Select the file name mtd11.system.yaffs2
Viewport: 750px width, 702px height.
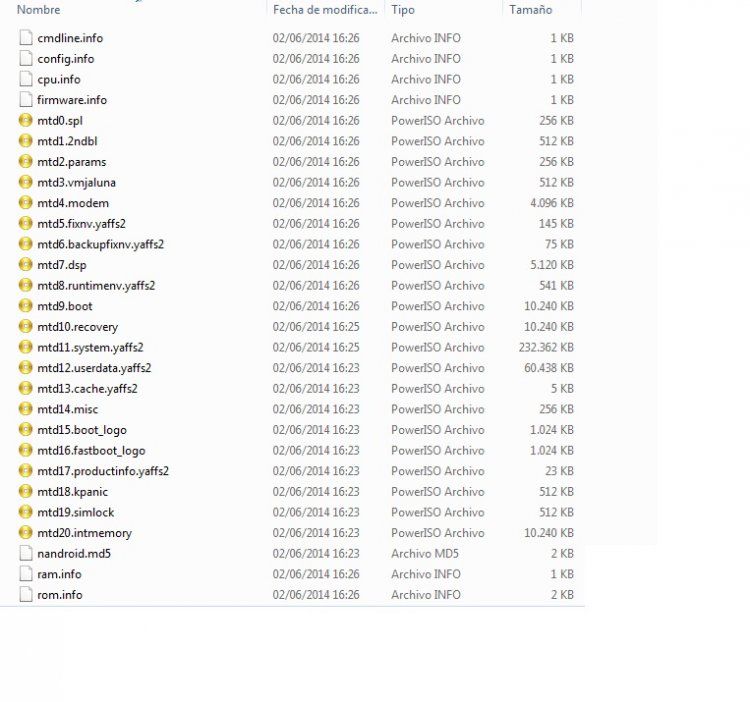point(90,347)
